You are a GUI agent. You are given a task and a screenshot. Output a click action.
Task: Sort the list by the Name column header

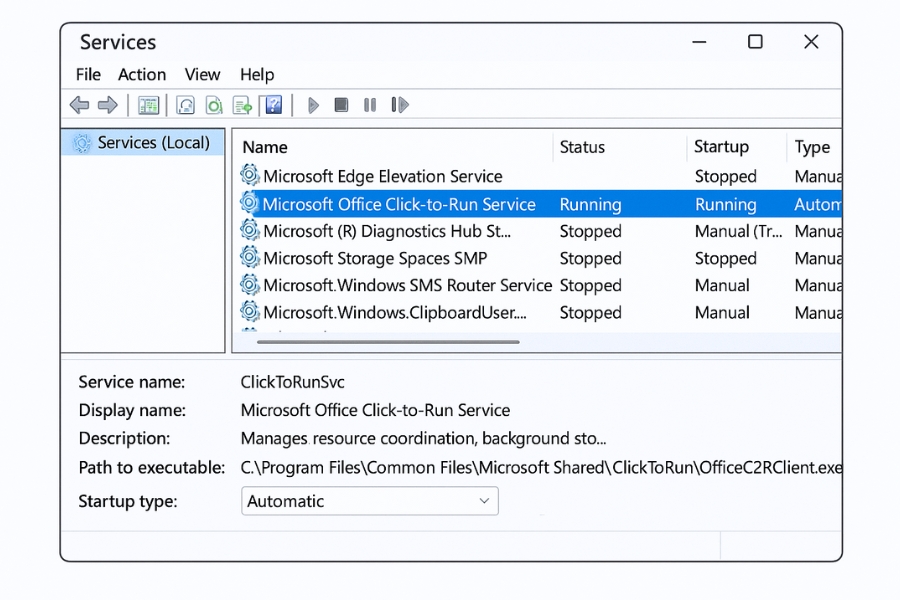click(265, 147)
